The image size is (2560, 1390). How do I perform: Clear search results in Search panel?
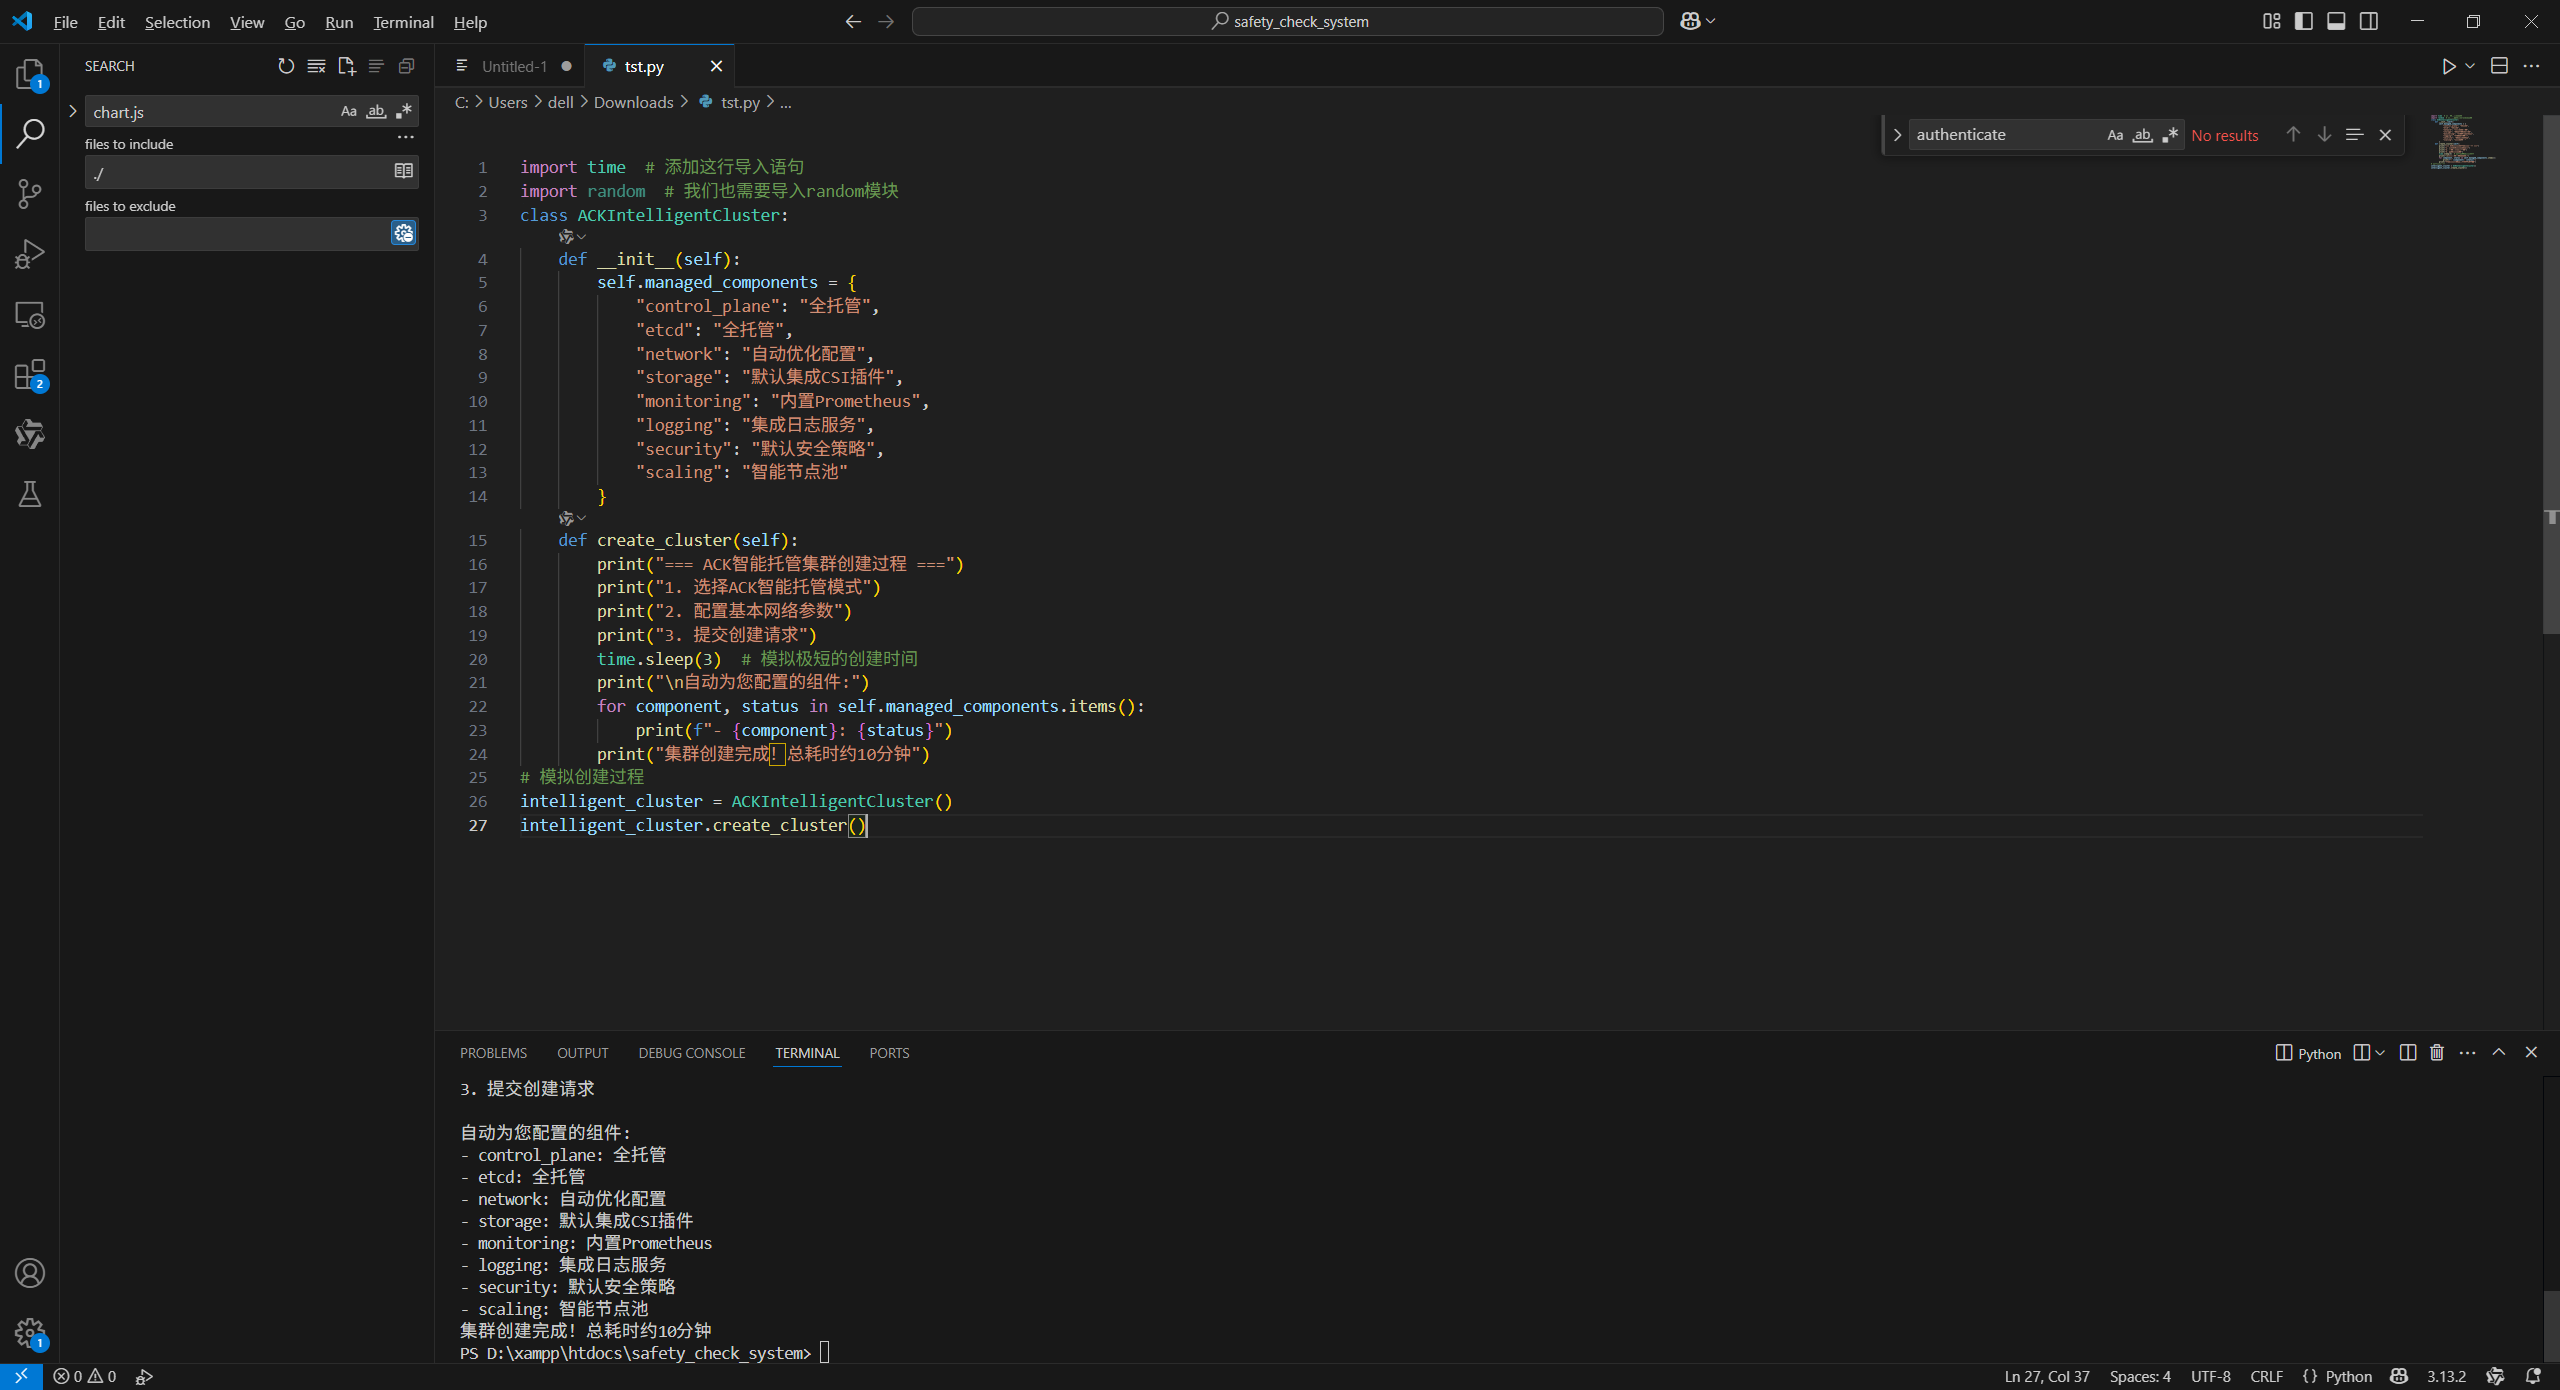[x=316, y=66]
